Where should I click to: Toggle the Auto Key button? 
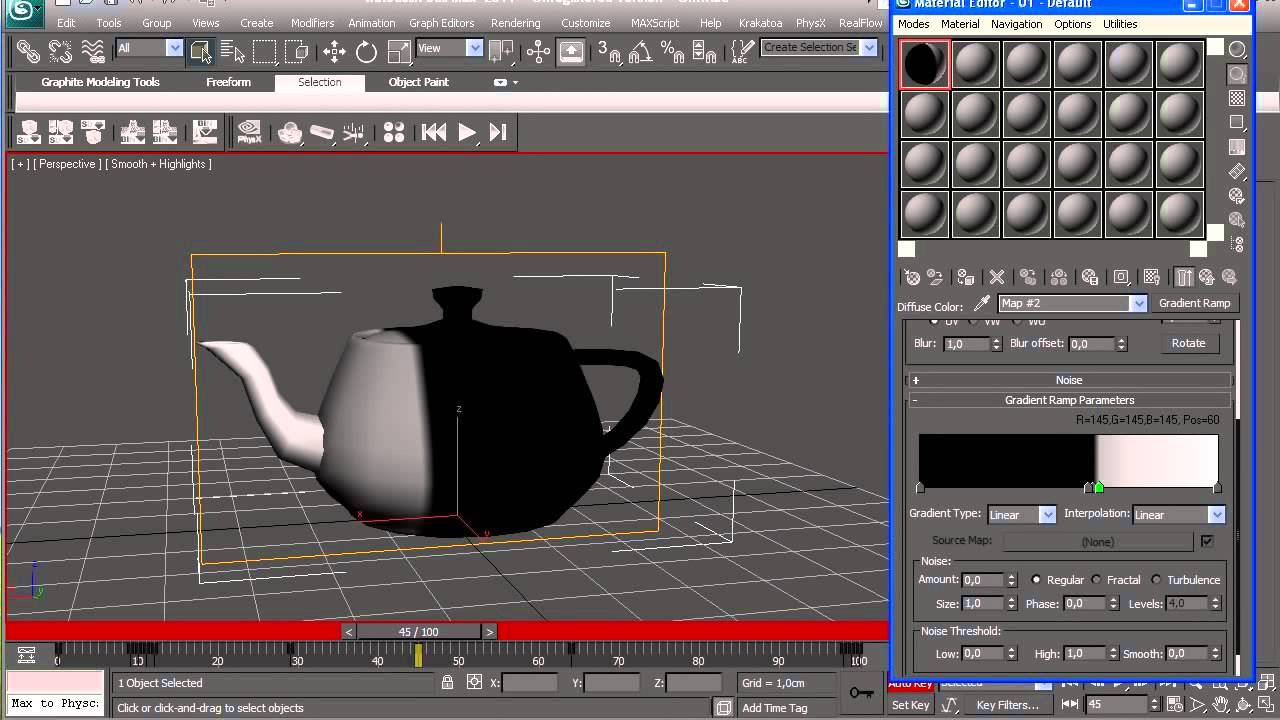pyautogui.click(x=911, y=684)
